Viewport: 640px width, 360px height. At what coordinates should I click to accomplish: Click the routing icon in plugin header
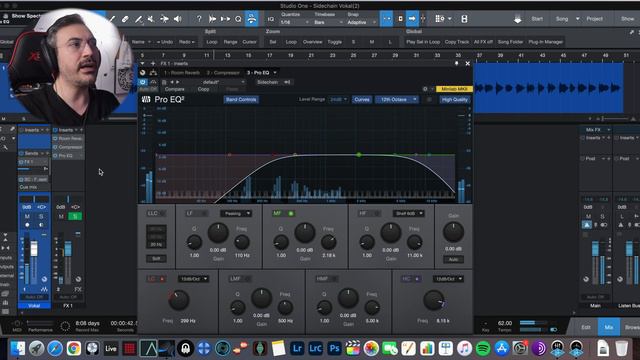point(153,73)
